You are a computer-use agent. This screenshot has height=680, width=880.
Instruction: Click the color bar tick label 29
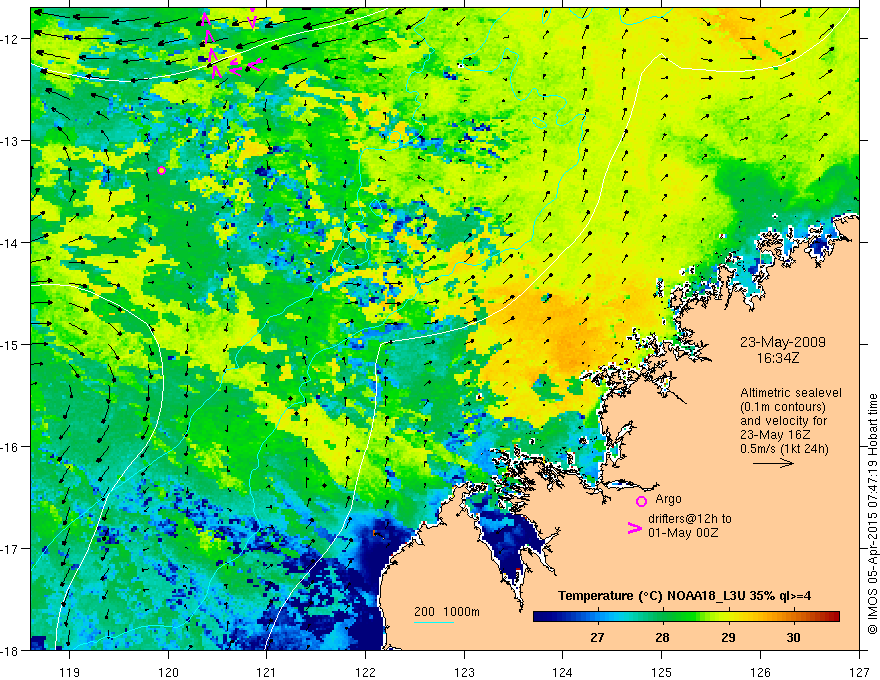click(x=728, y=638)
